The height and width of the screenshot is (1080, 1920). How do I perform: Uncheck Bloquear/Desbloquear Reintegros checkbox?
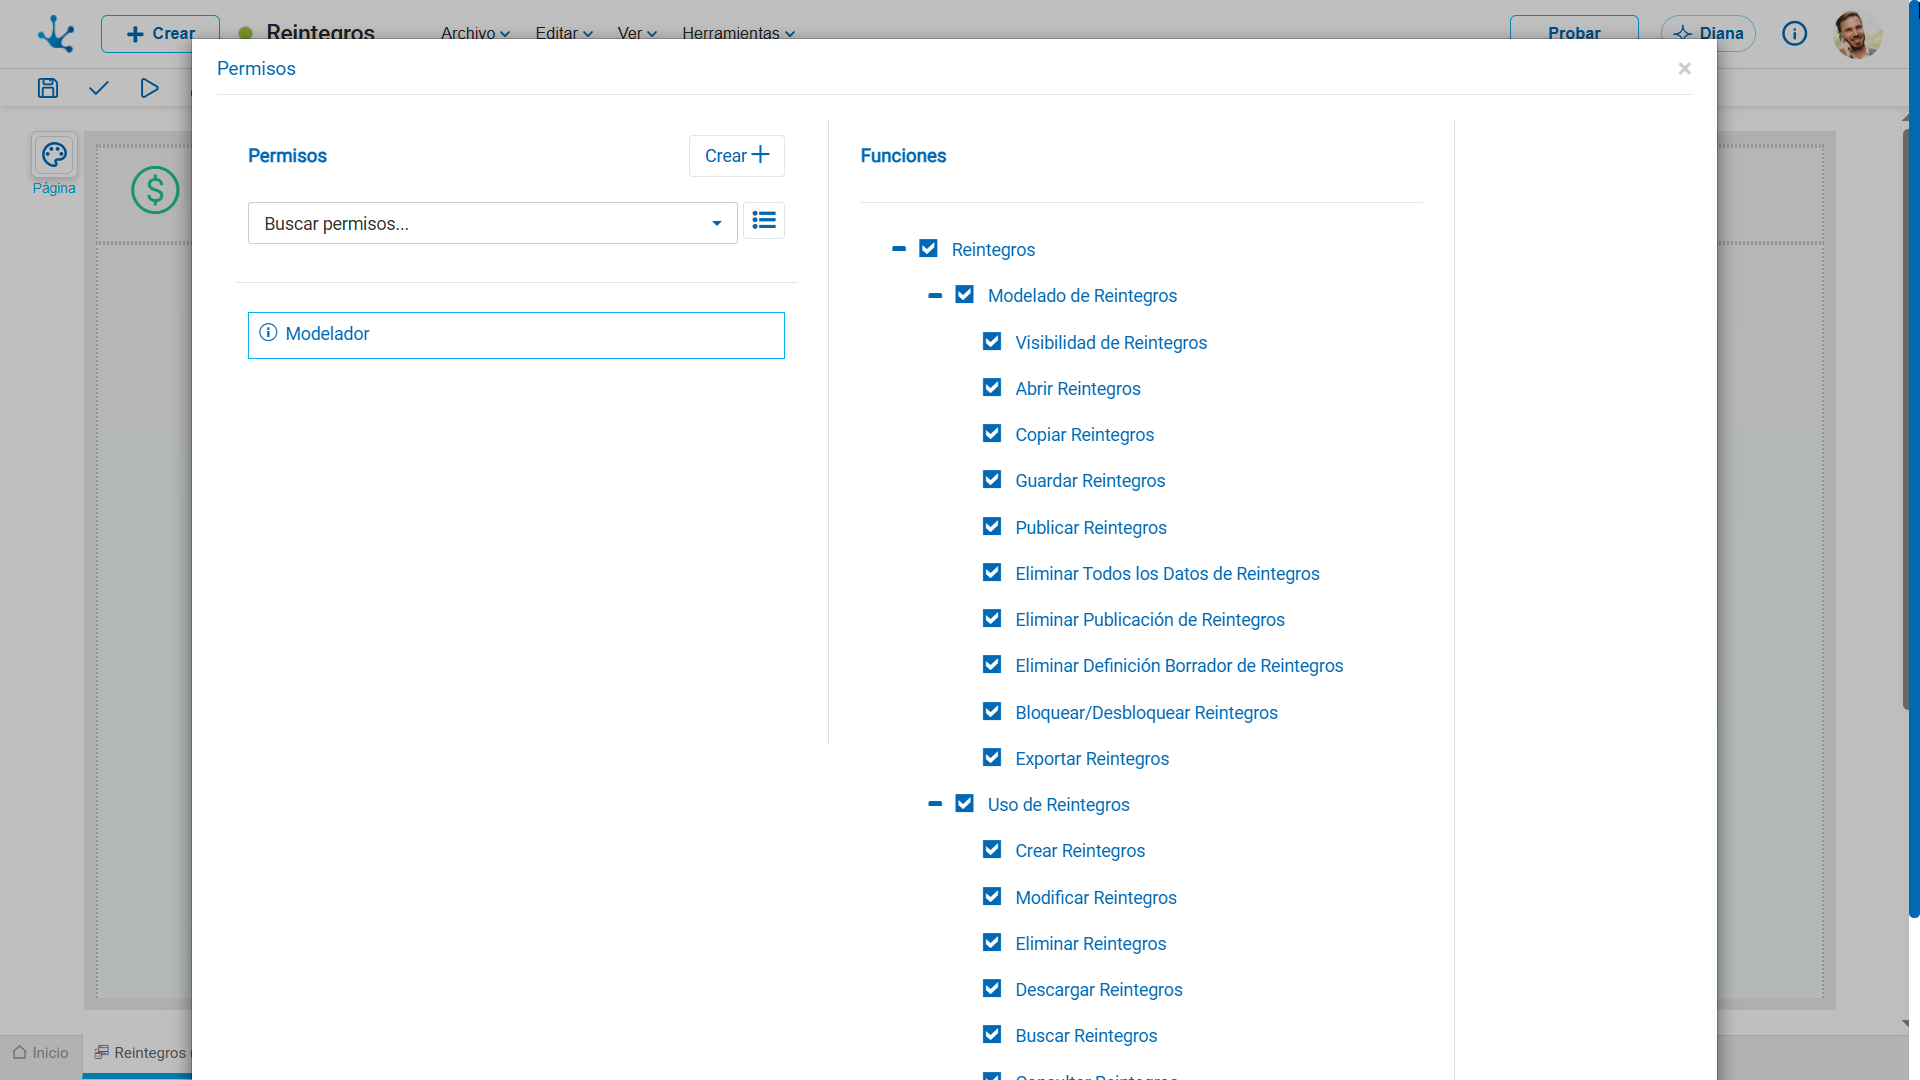pos(992,711)
